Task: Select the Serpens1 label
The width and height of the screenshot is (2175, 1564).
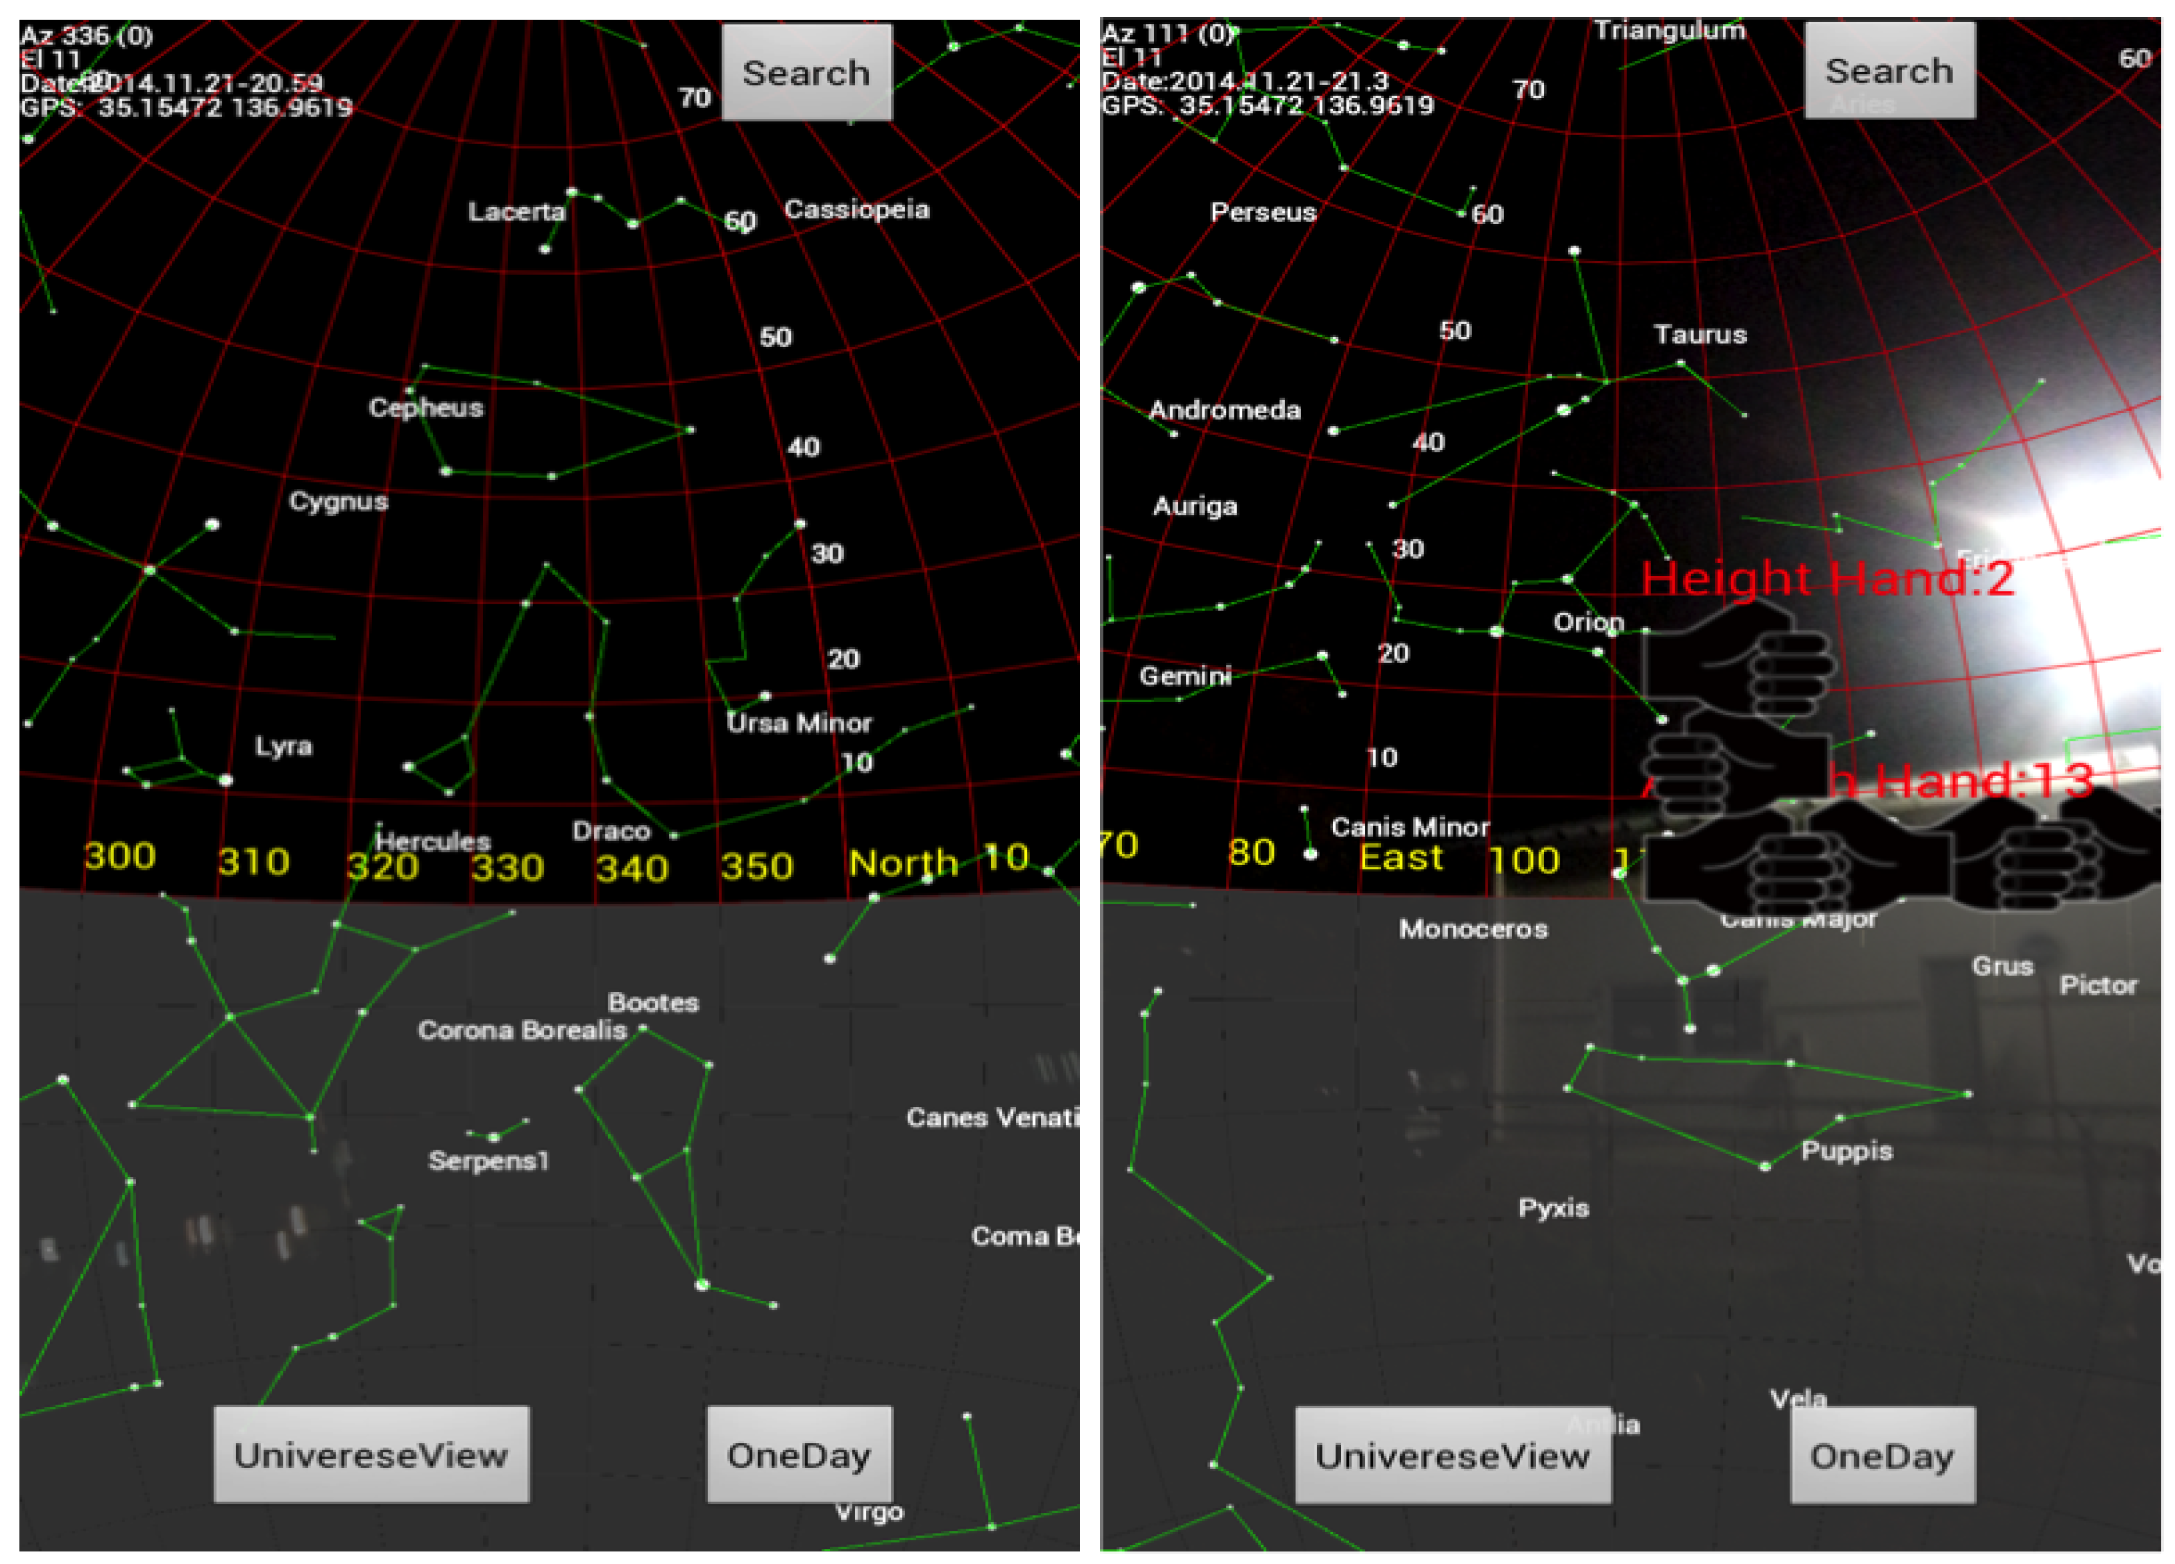Action: (x=488, y=1160)
